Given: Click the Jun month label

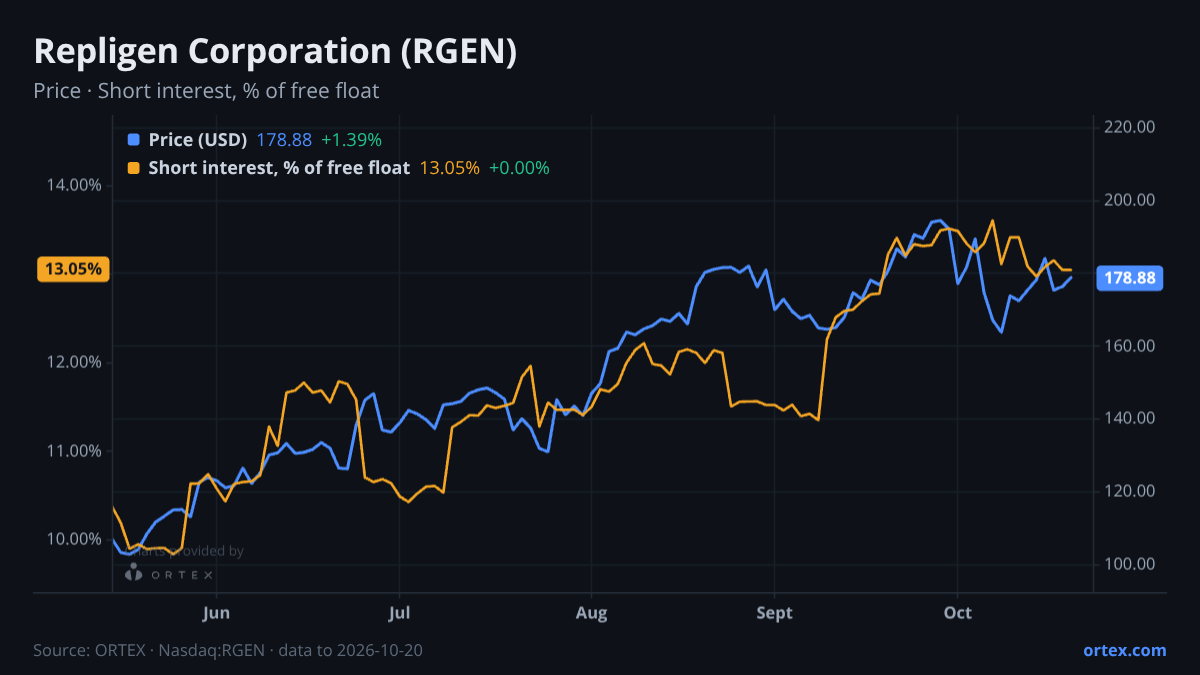Looking at the screenshot, I should coord(215,613).
